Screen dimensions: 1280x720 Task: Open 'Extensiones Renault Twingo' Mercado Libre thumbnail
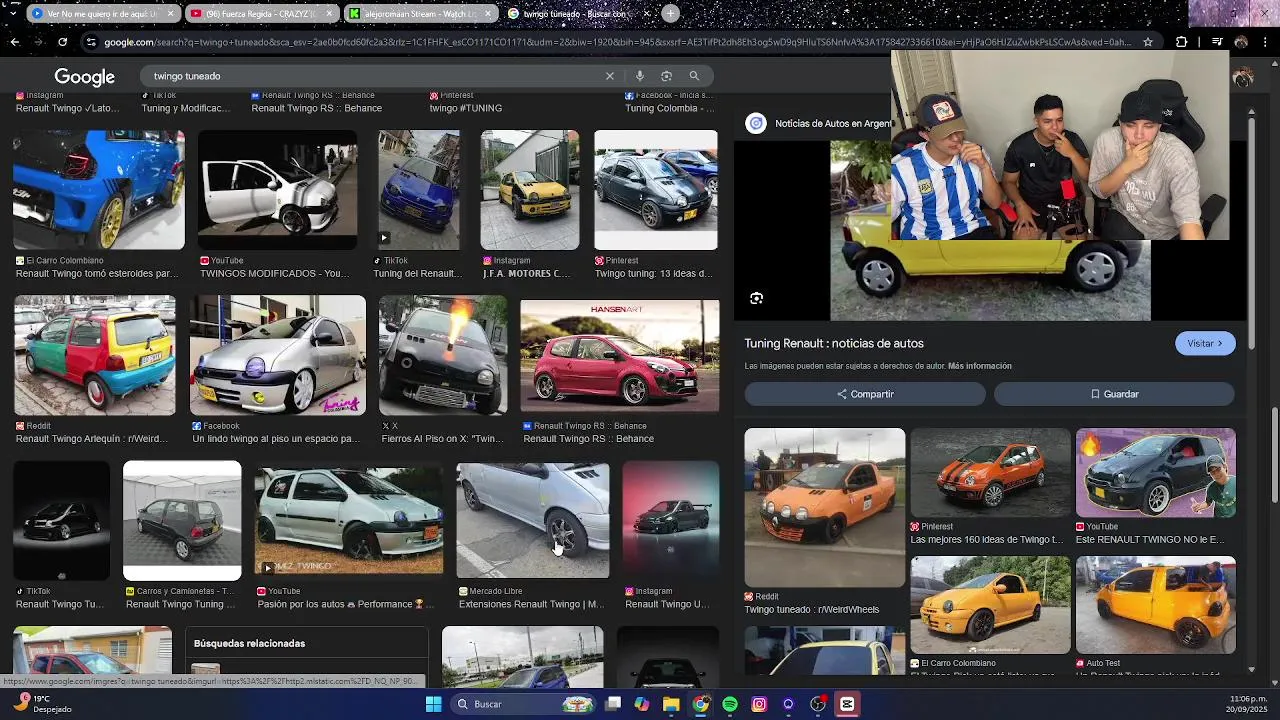(533, 520)
